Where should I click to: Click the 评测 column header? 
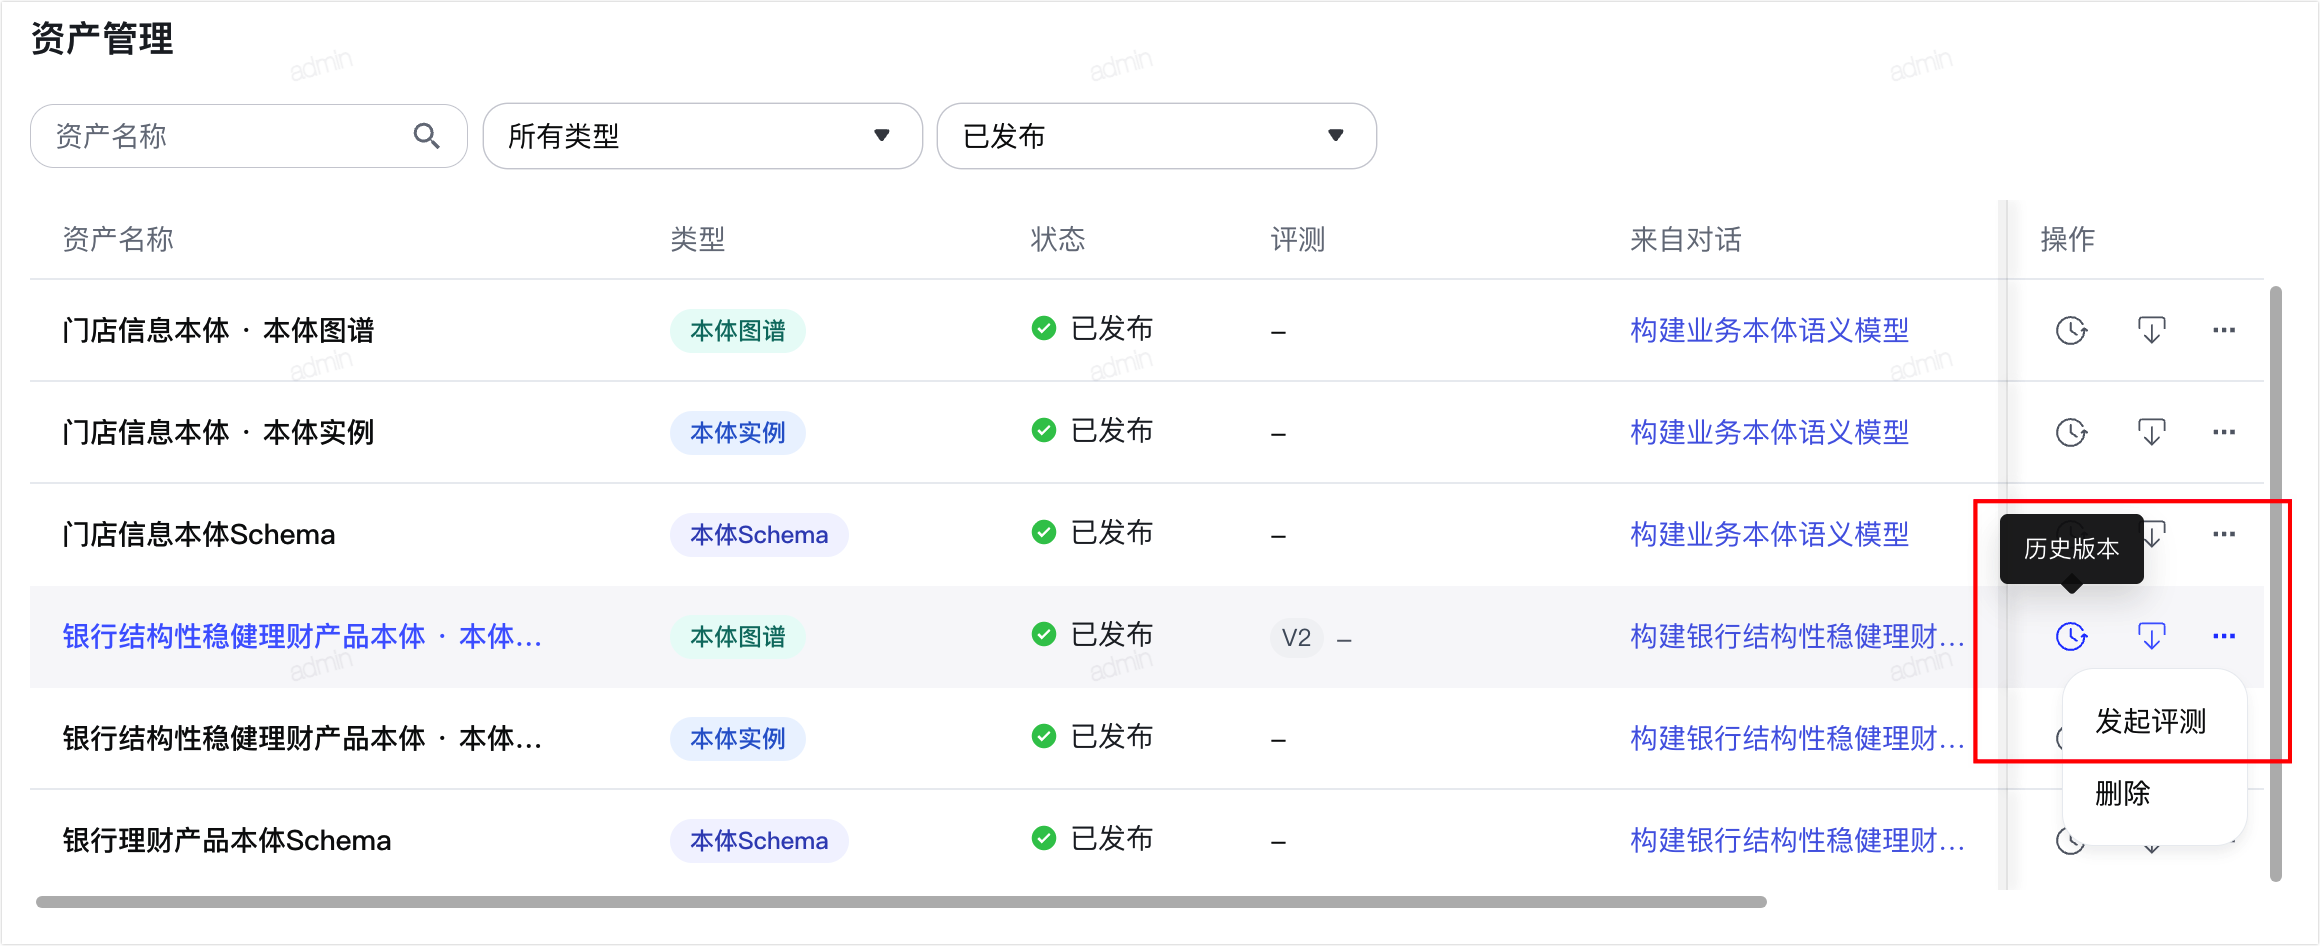1298,239
